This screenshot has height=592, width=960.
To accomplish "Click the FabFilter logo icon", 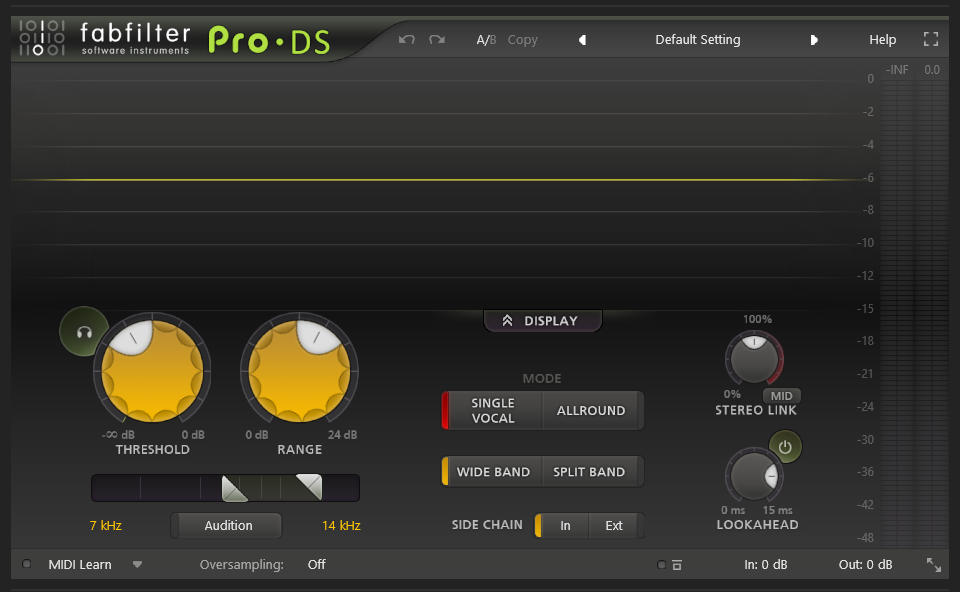I will pos(42,38).
